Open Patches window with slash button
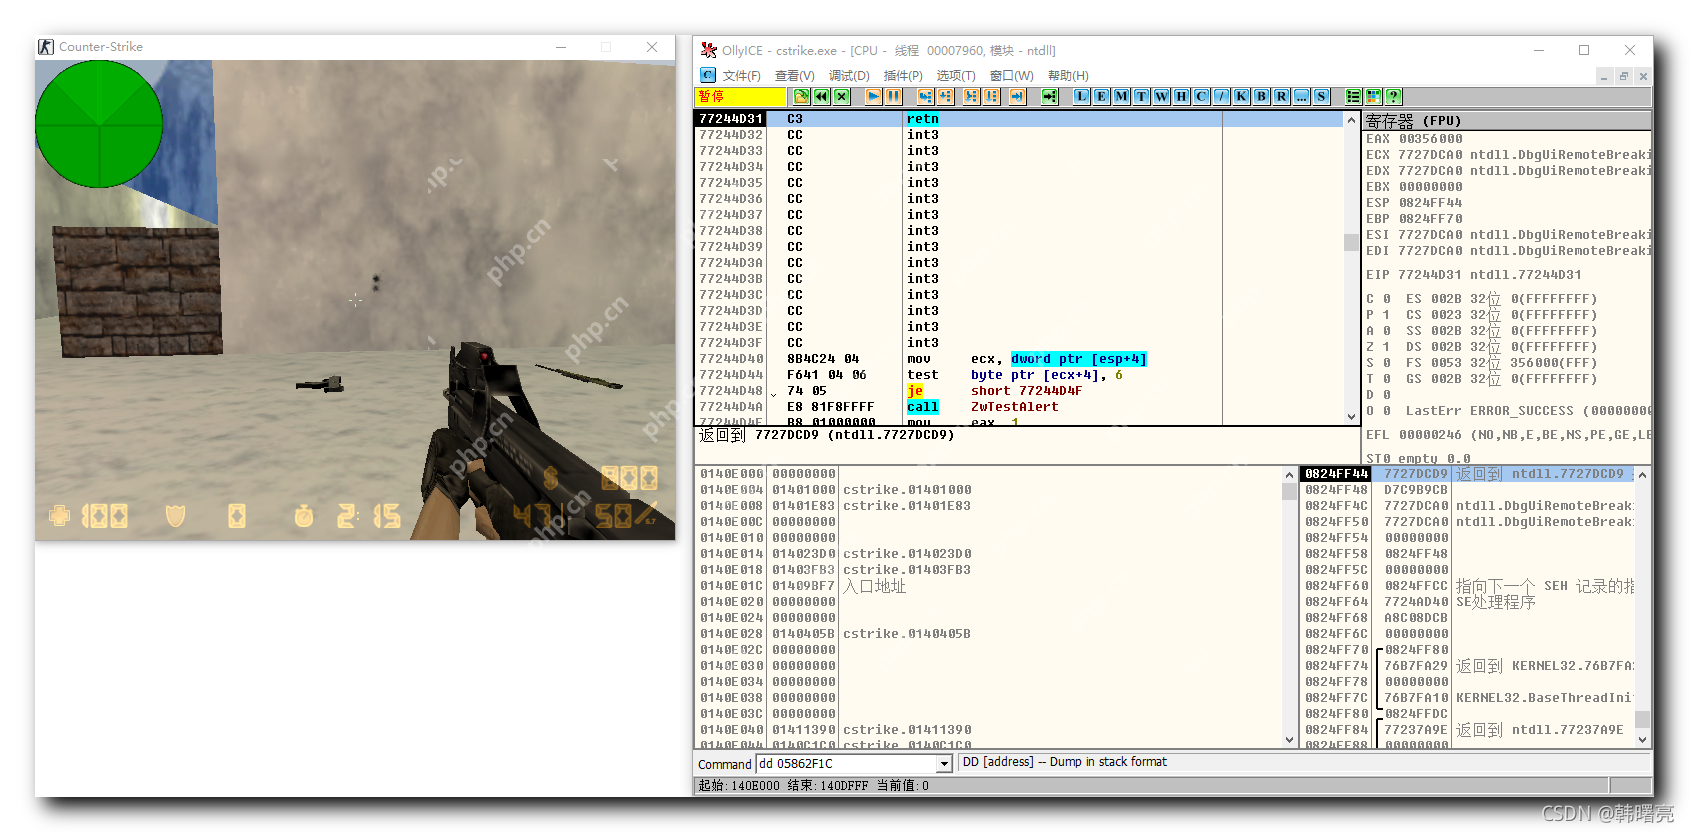 point(1222,96)
